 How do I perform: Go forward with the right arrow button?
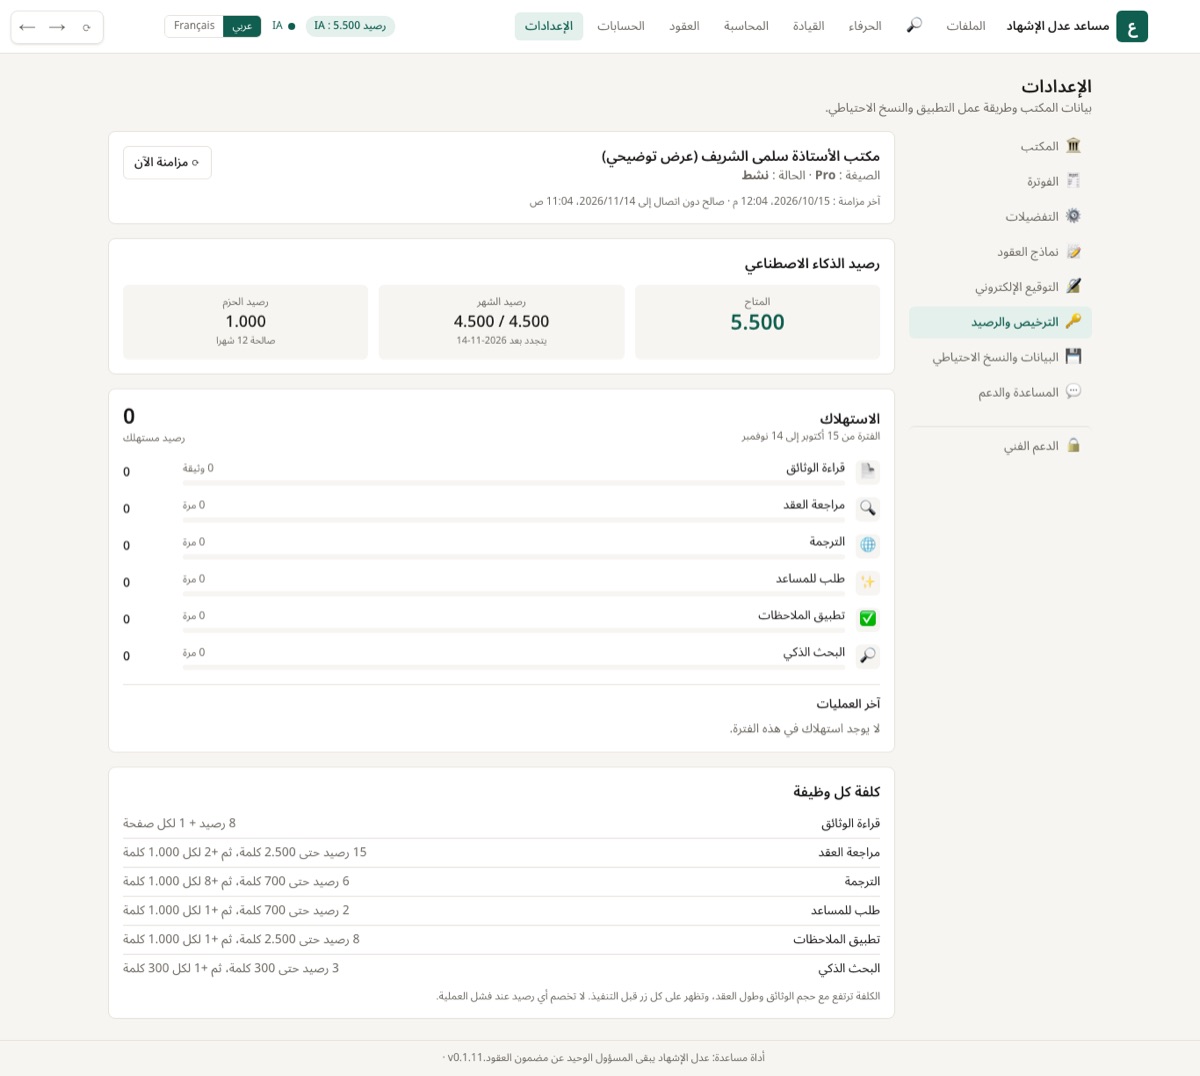point(57,27)
